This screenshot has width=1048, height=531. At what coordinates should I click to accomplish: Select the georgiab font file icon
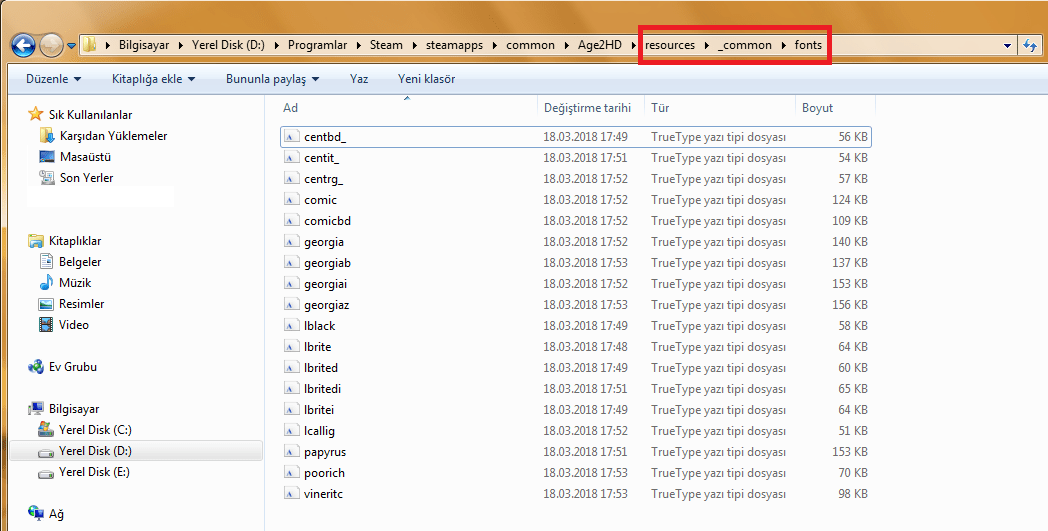click(x=291, y=263)
